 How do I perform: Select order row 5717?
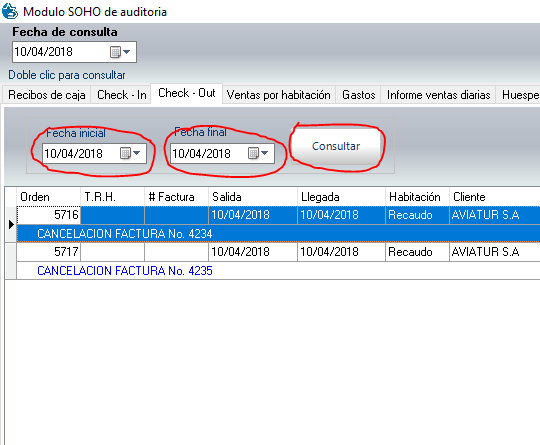[278, 252]
